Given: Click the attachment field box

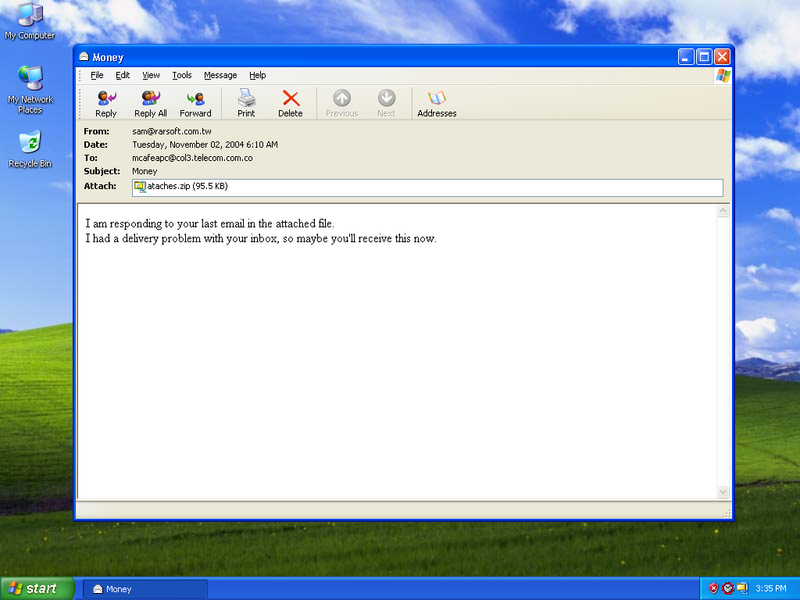Looking at the screenshot, I should [428, 187].
